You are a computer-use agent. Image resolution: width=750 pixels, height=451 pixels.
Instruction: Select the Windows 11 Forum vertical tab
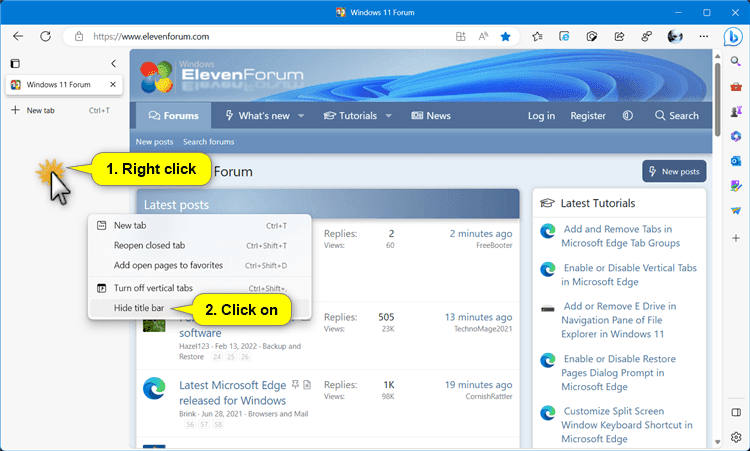click(64, 85)
